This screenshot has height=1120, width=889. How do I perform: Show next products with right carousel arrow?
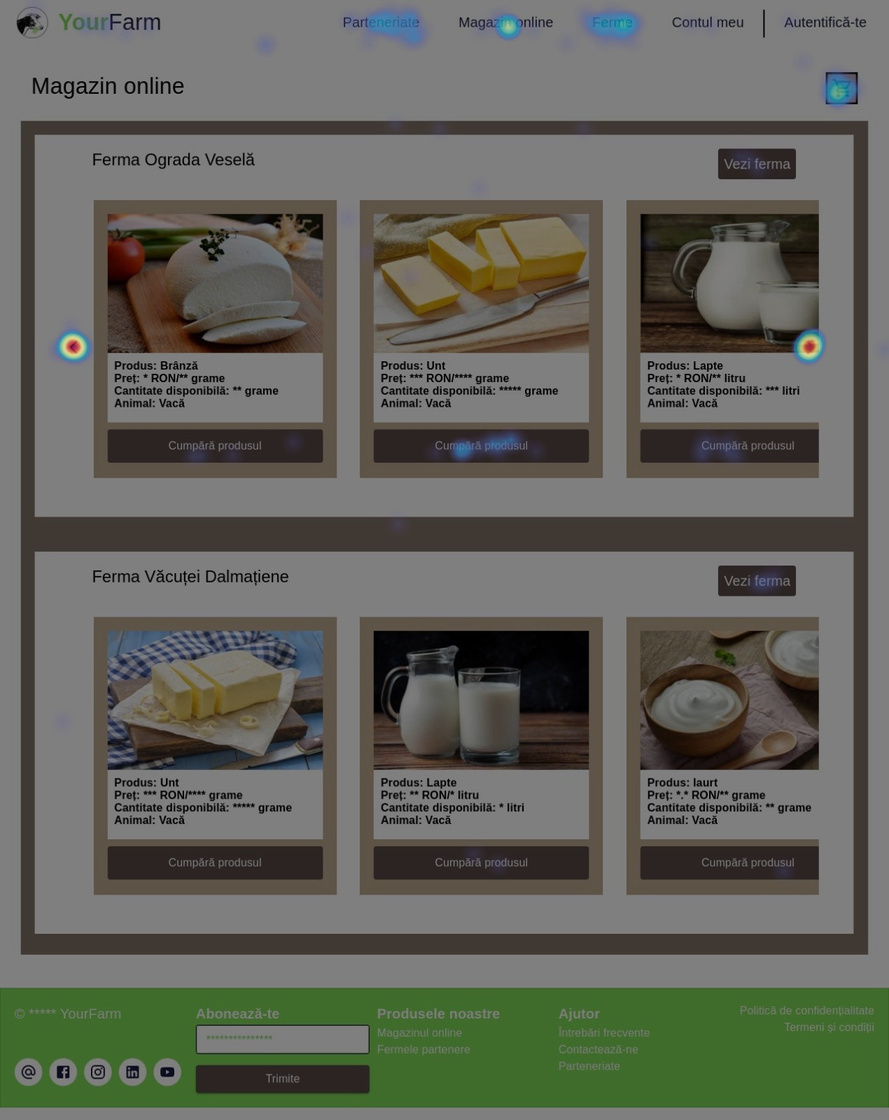tap(809, 346)
